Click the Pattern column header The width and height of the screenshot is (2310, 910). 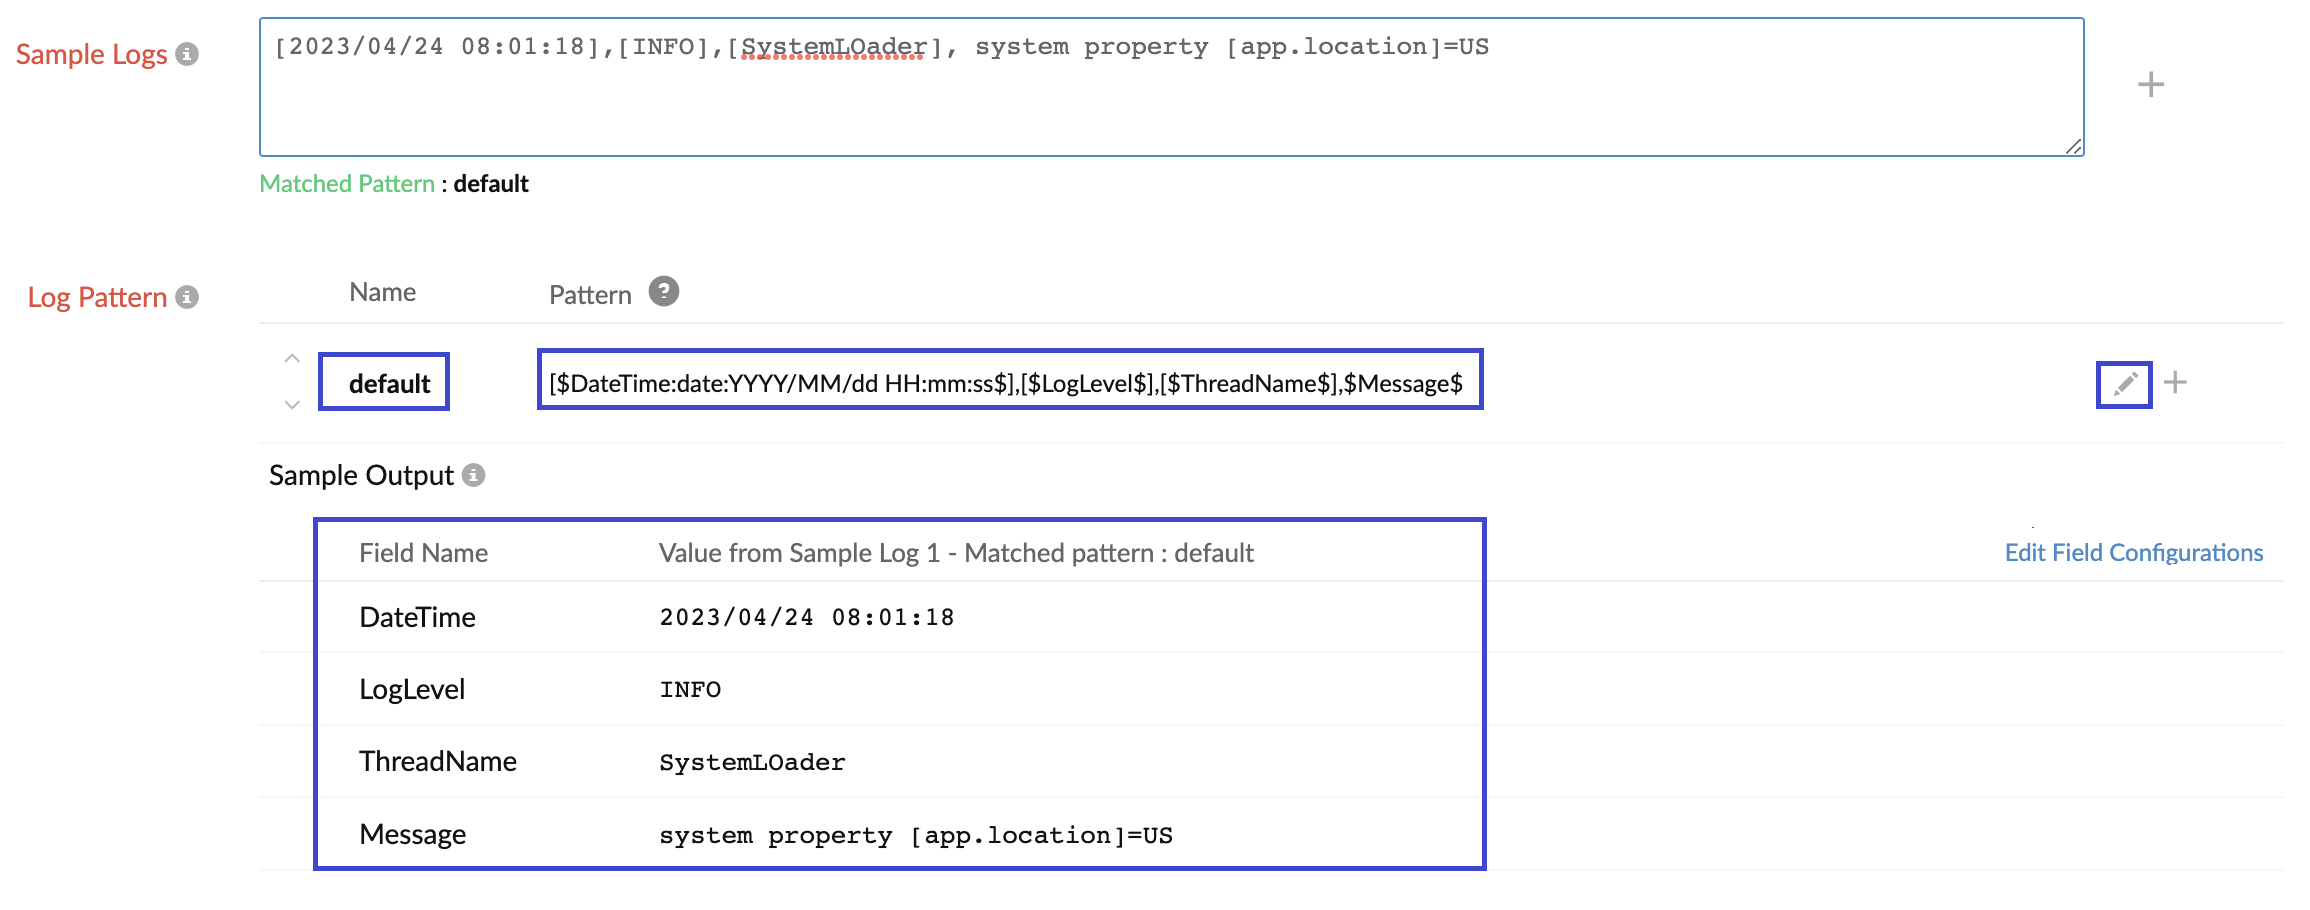tap(590, 294)
